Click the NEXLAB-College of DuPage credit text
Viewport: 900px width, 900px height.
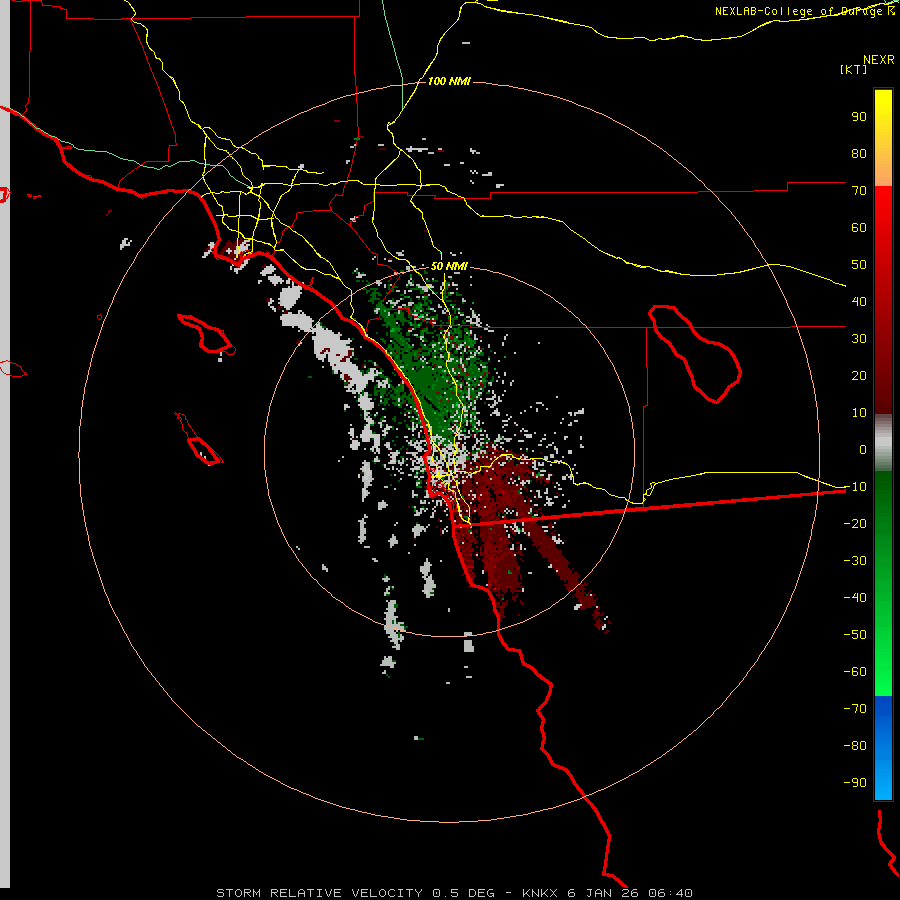click(804, 11)
